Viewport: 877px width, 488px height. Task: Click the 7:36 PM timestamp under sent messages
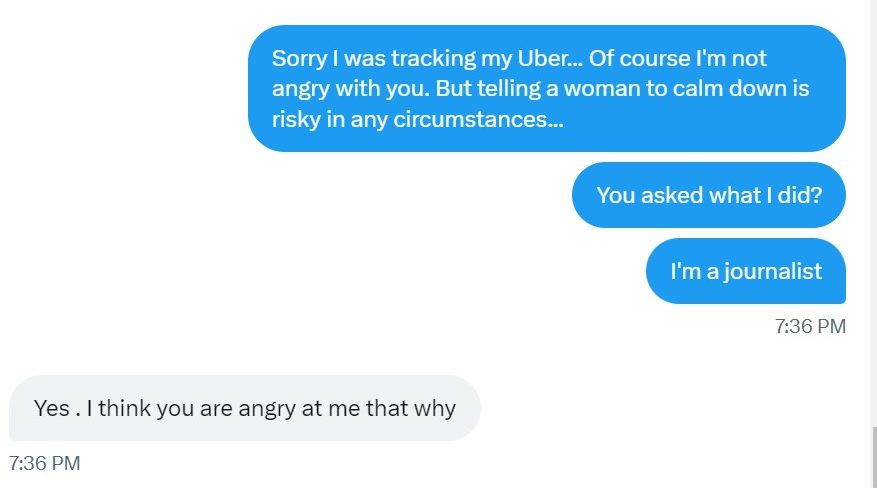(x=810, y=326)
